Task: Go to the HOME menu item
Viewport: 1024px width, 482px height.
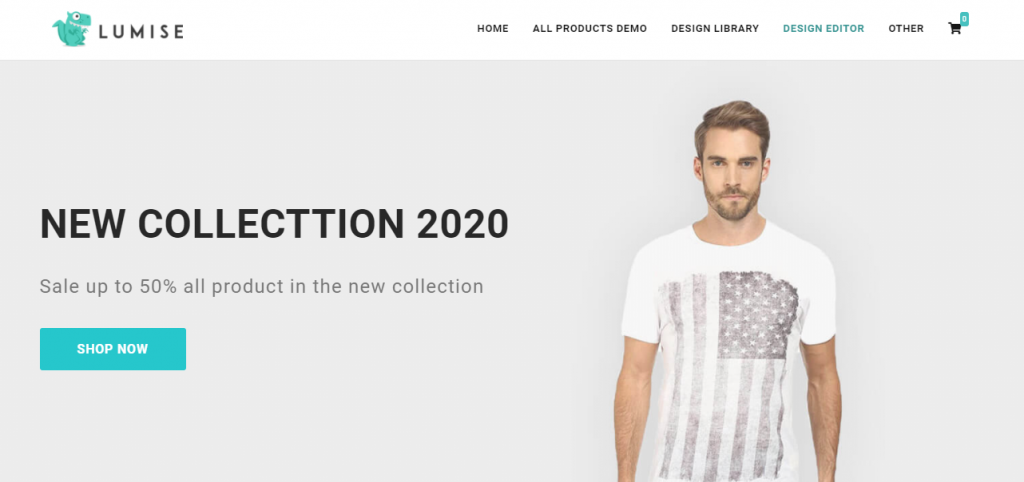Action: click(x=492, y=29)
